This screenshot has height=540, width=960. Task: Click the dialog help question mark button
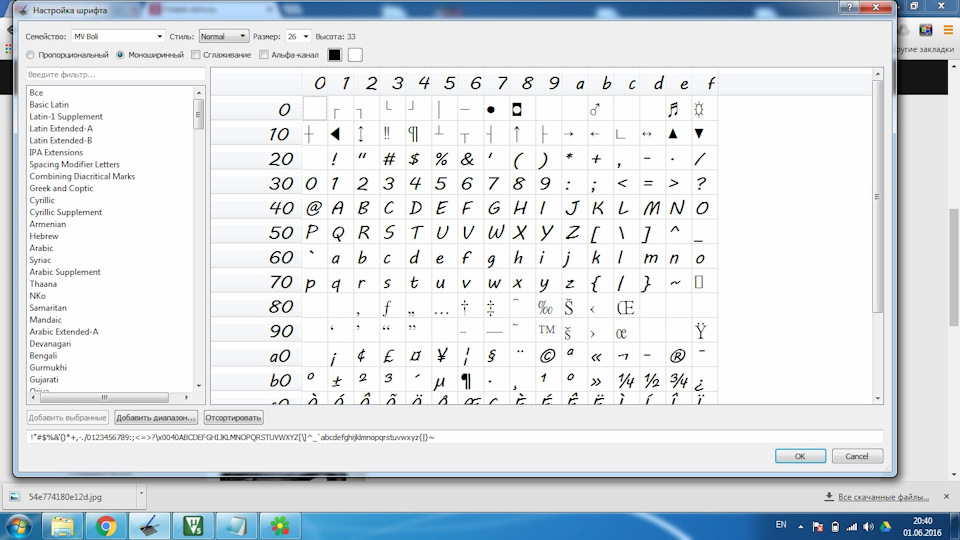(849, 7)
